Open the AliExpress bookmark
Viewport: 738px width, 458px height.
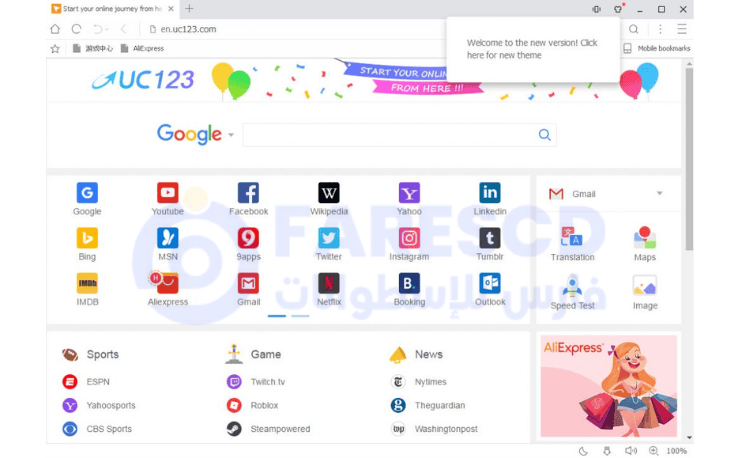(143, 48)
